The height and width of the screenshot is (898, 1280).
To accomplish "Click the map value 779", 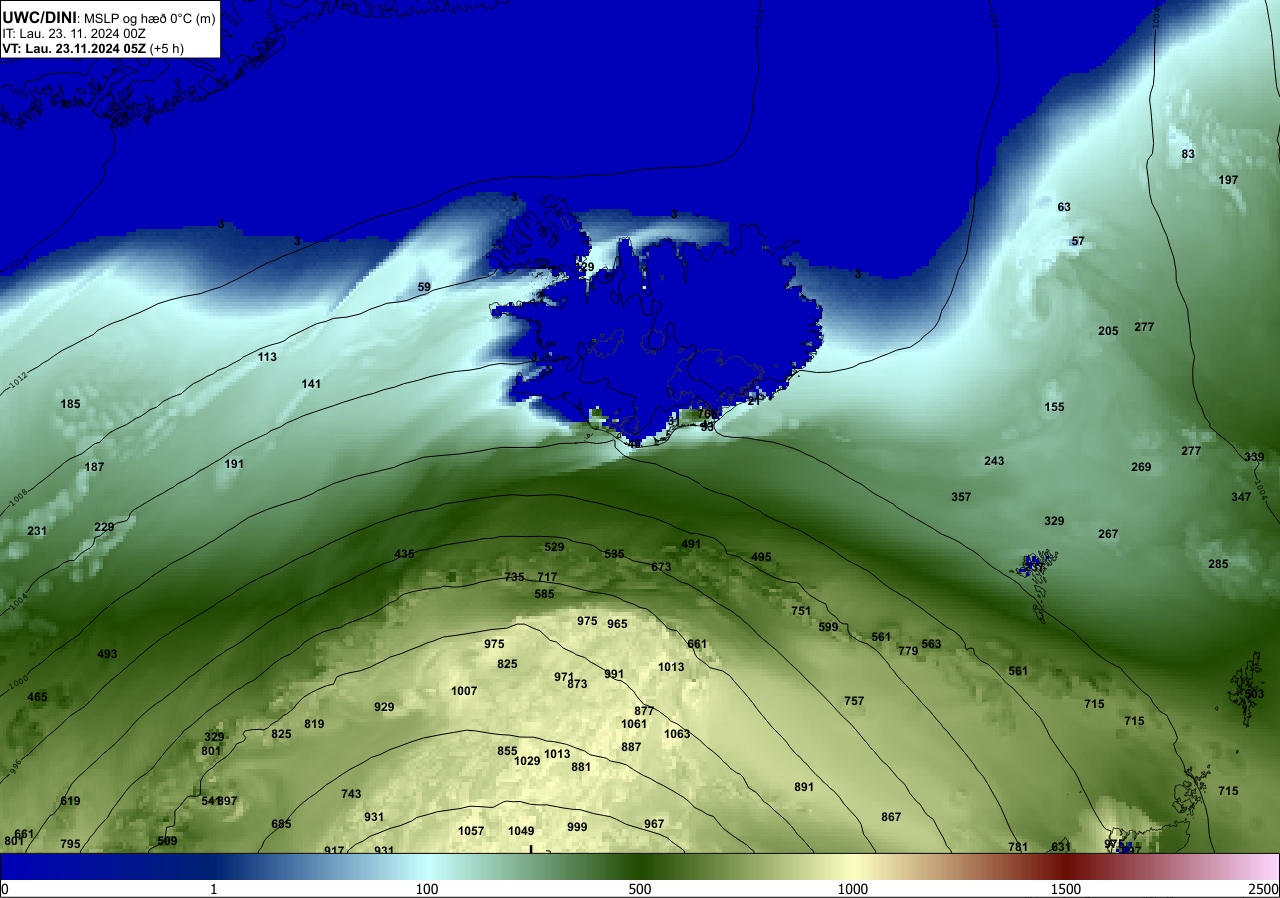I will [x=908, y=651].
